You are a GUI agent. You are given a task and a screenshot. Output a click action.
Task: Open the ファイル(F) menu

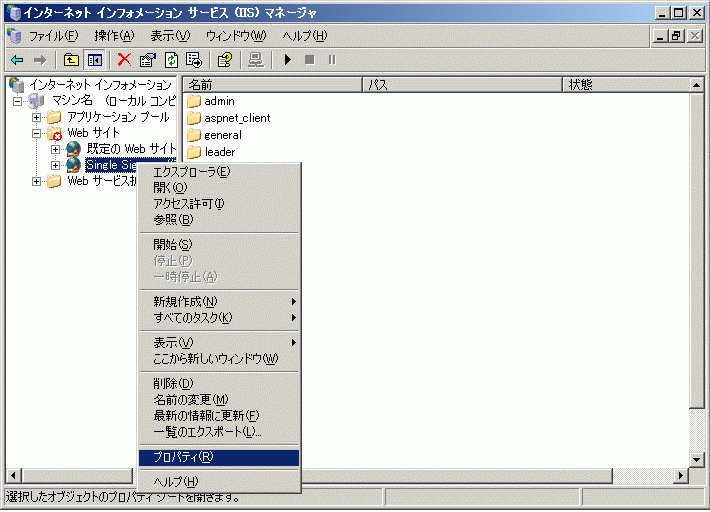pyautogui.click(x=53, y=36)
